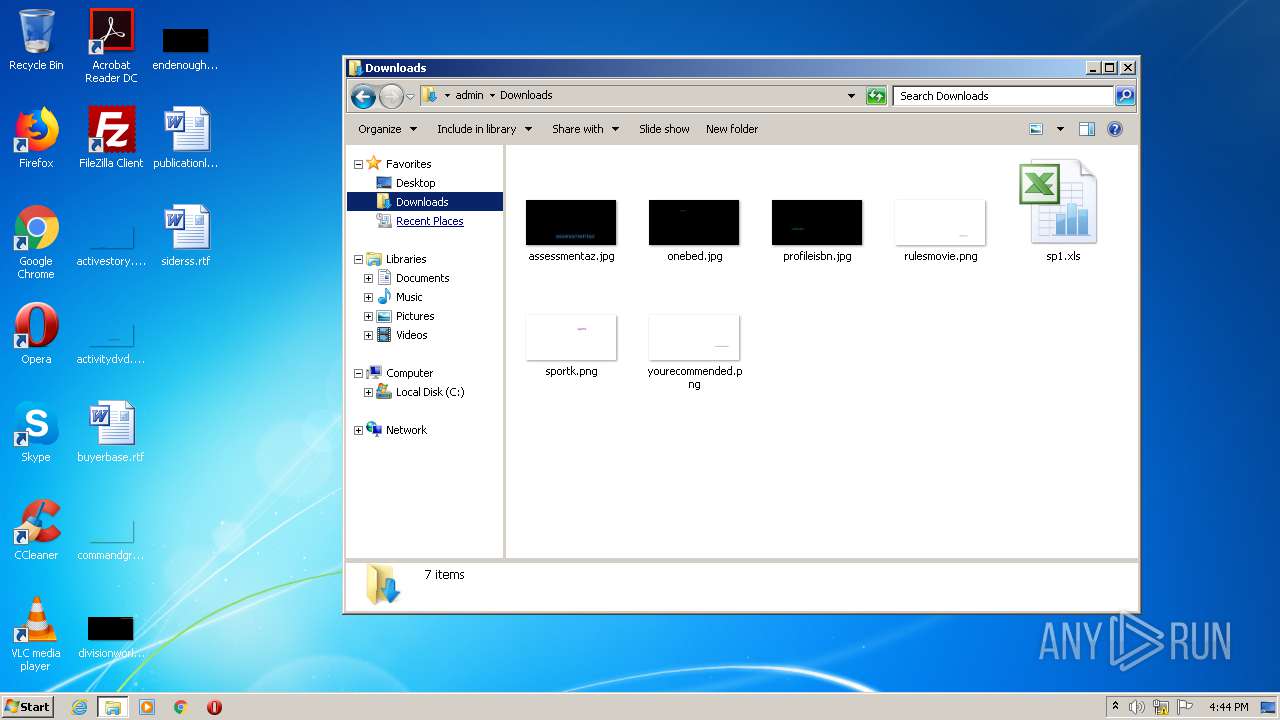Open the address bar history dropdown

coord(852,96)
